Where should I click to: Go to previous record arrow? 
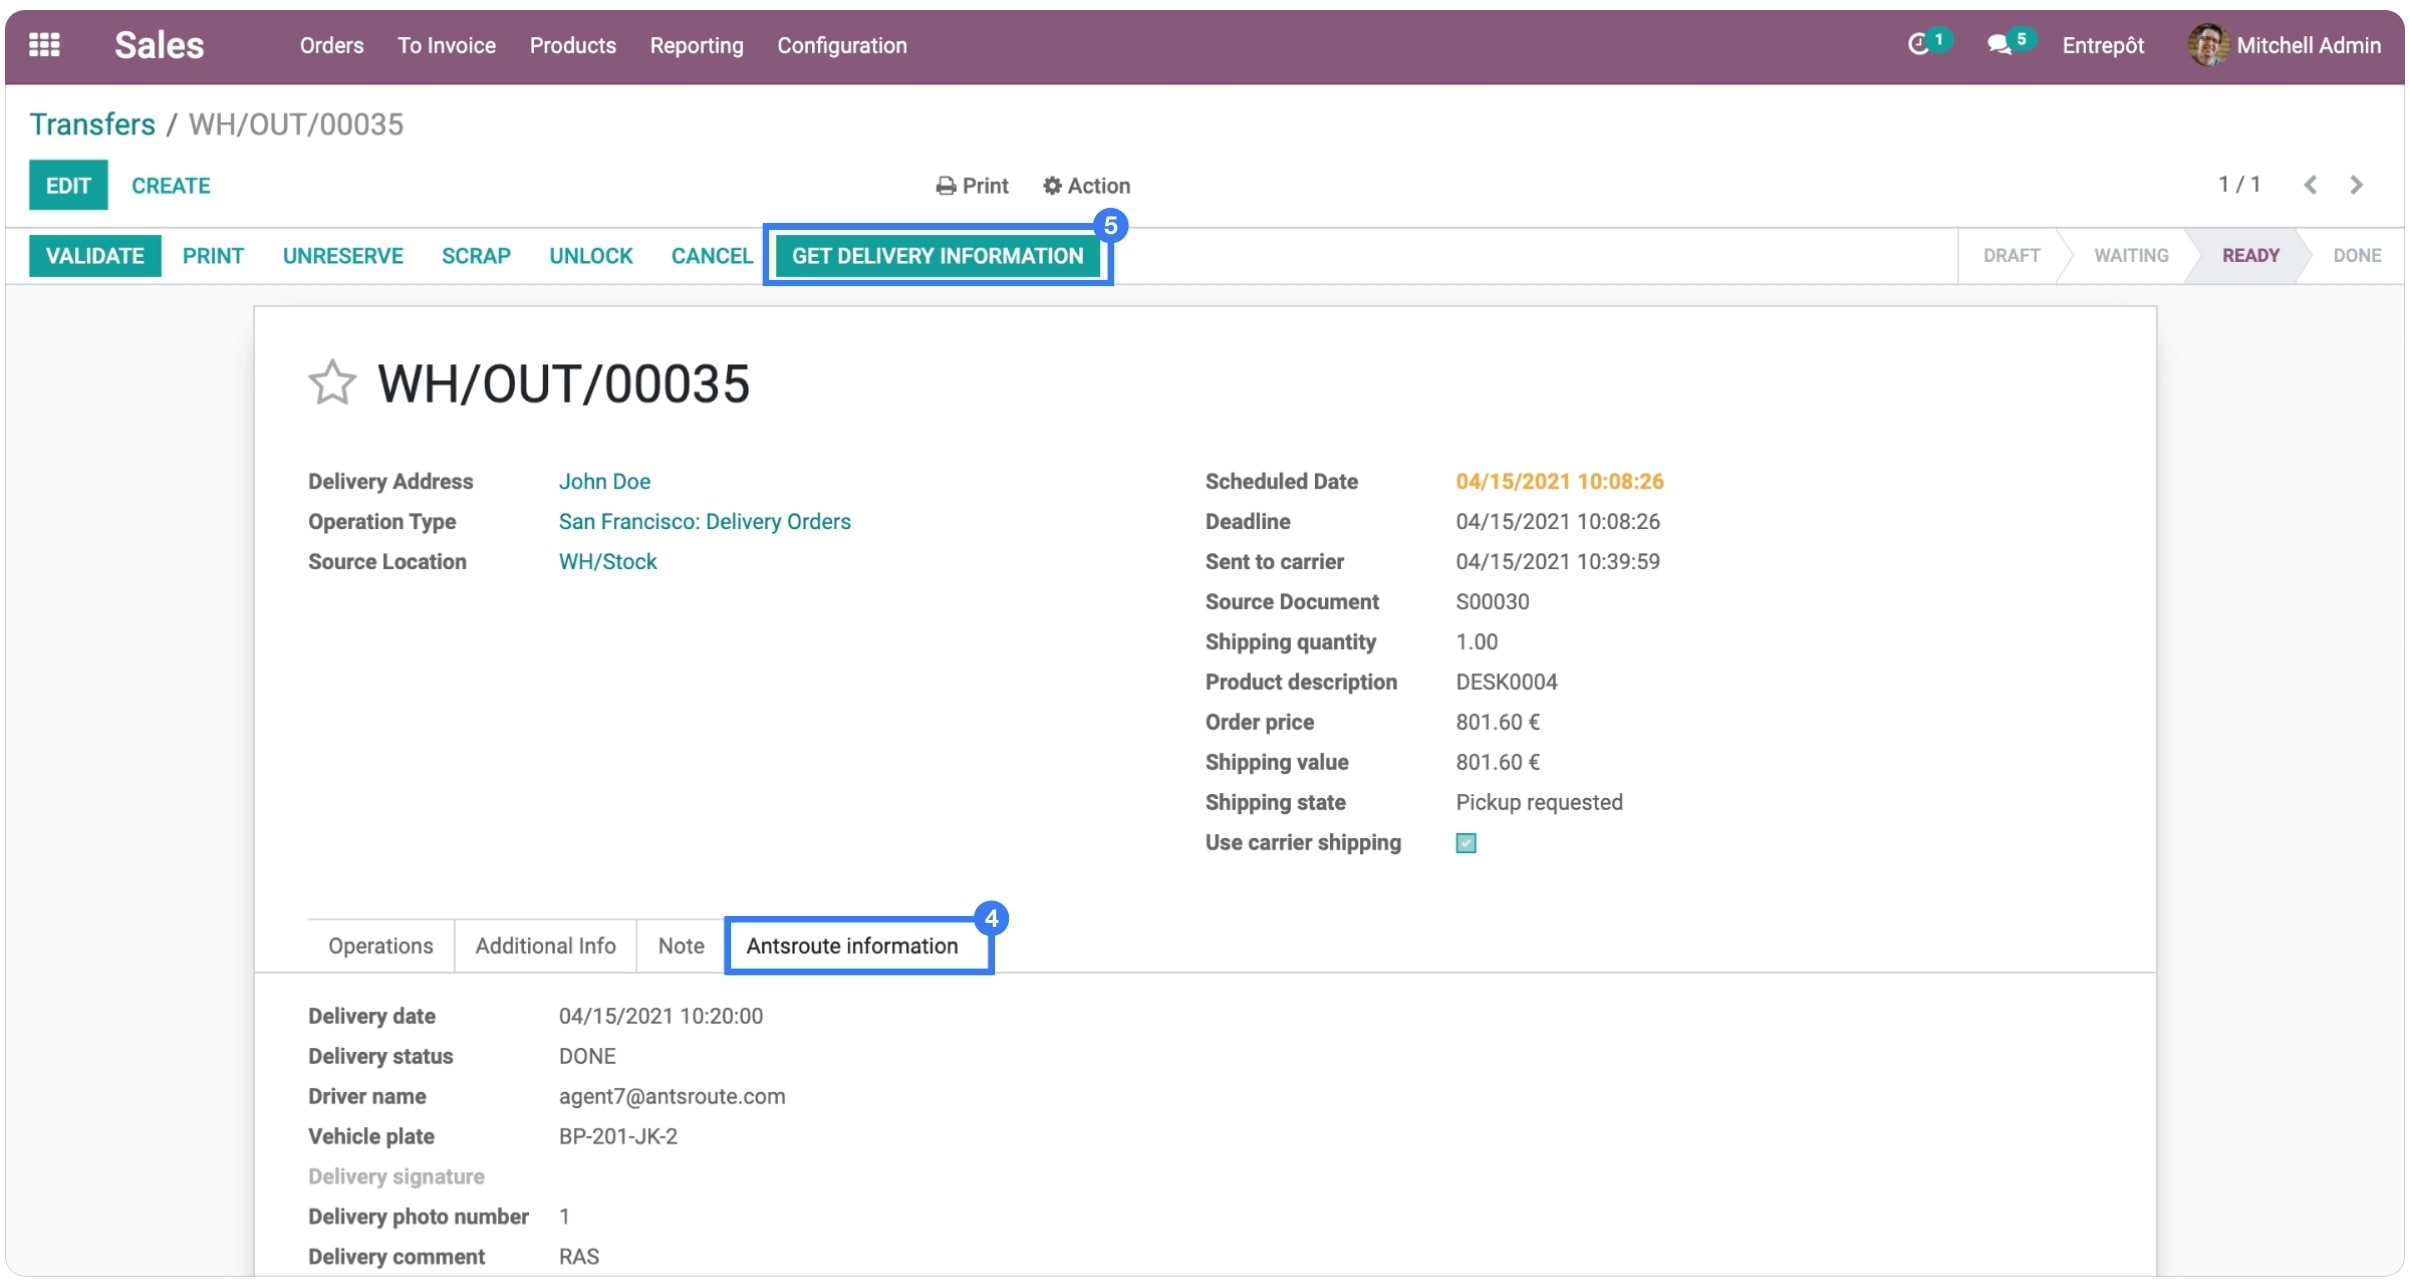click(x=2310, y=185)
